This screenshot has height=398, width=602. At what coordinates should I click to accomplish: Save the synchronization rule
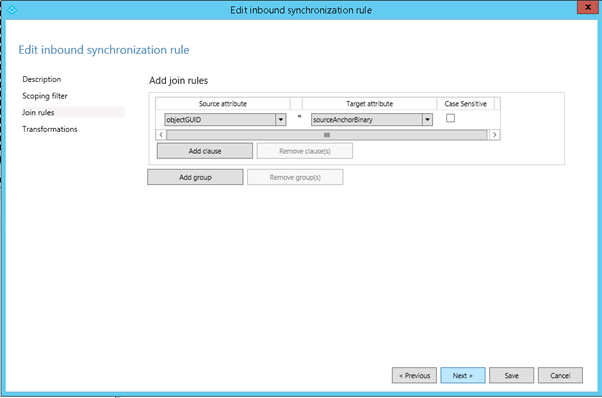511,375
